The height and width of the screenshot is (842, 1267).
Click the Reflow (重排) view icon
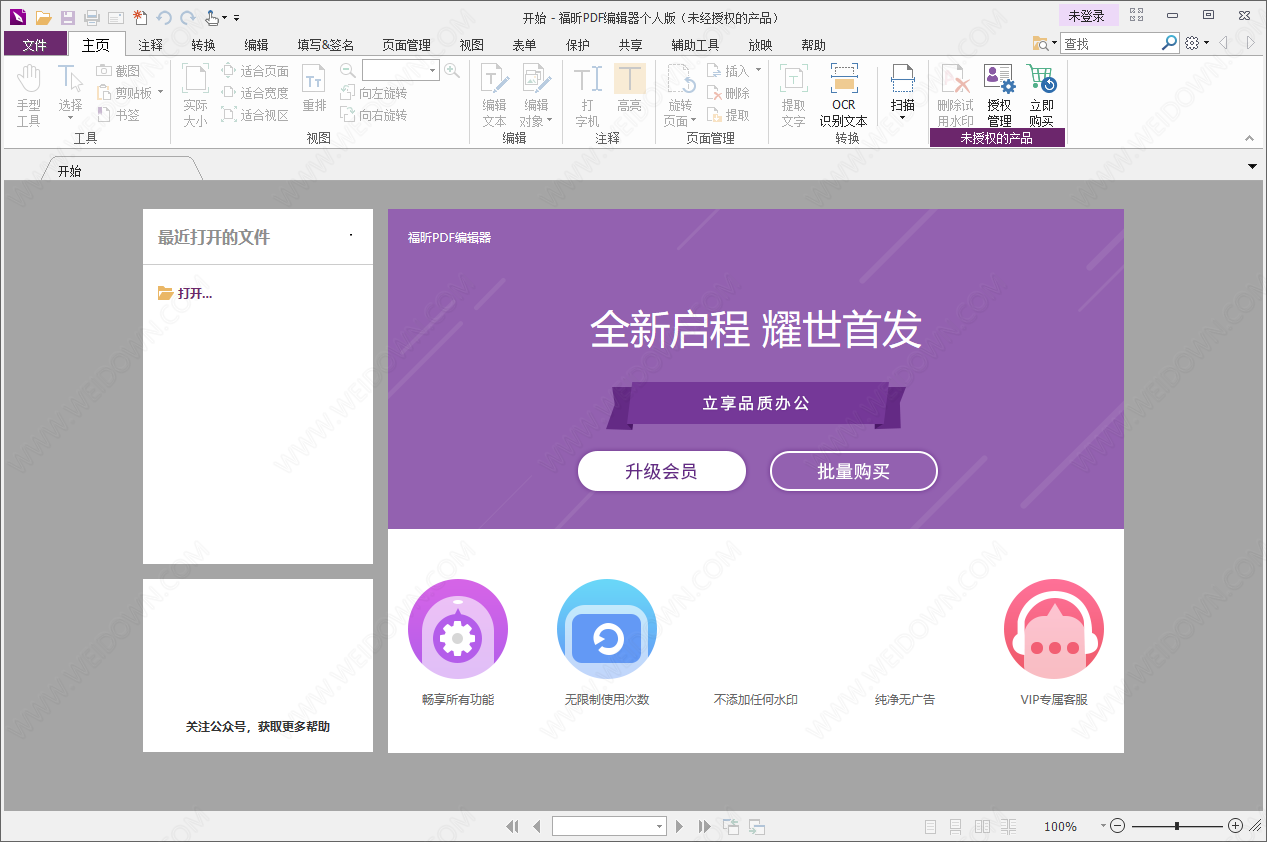314,90
